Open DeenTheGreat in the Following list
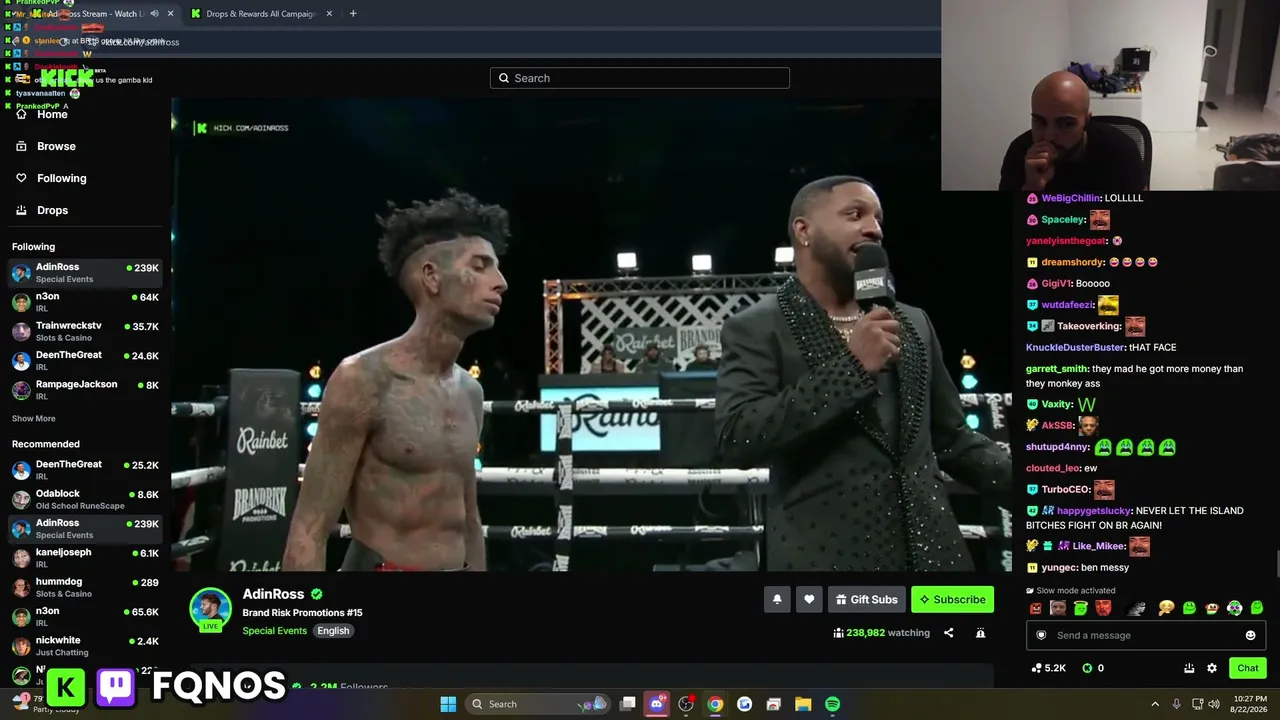This screenshot has height=720, width=1280. tap(85, 359)
